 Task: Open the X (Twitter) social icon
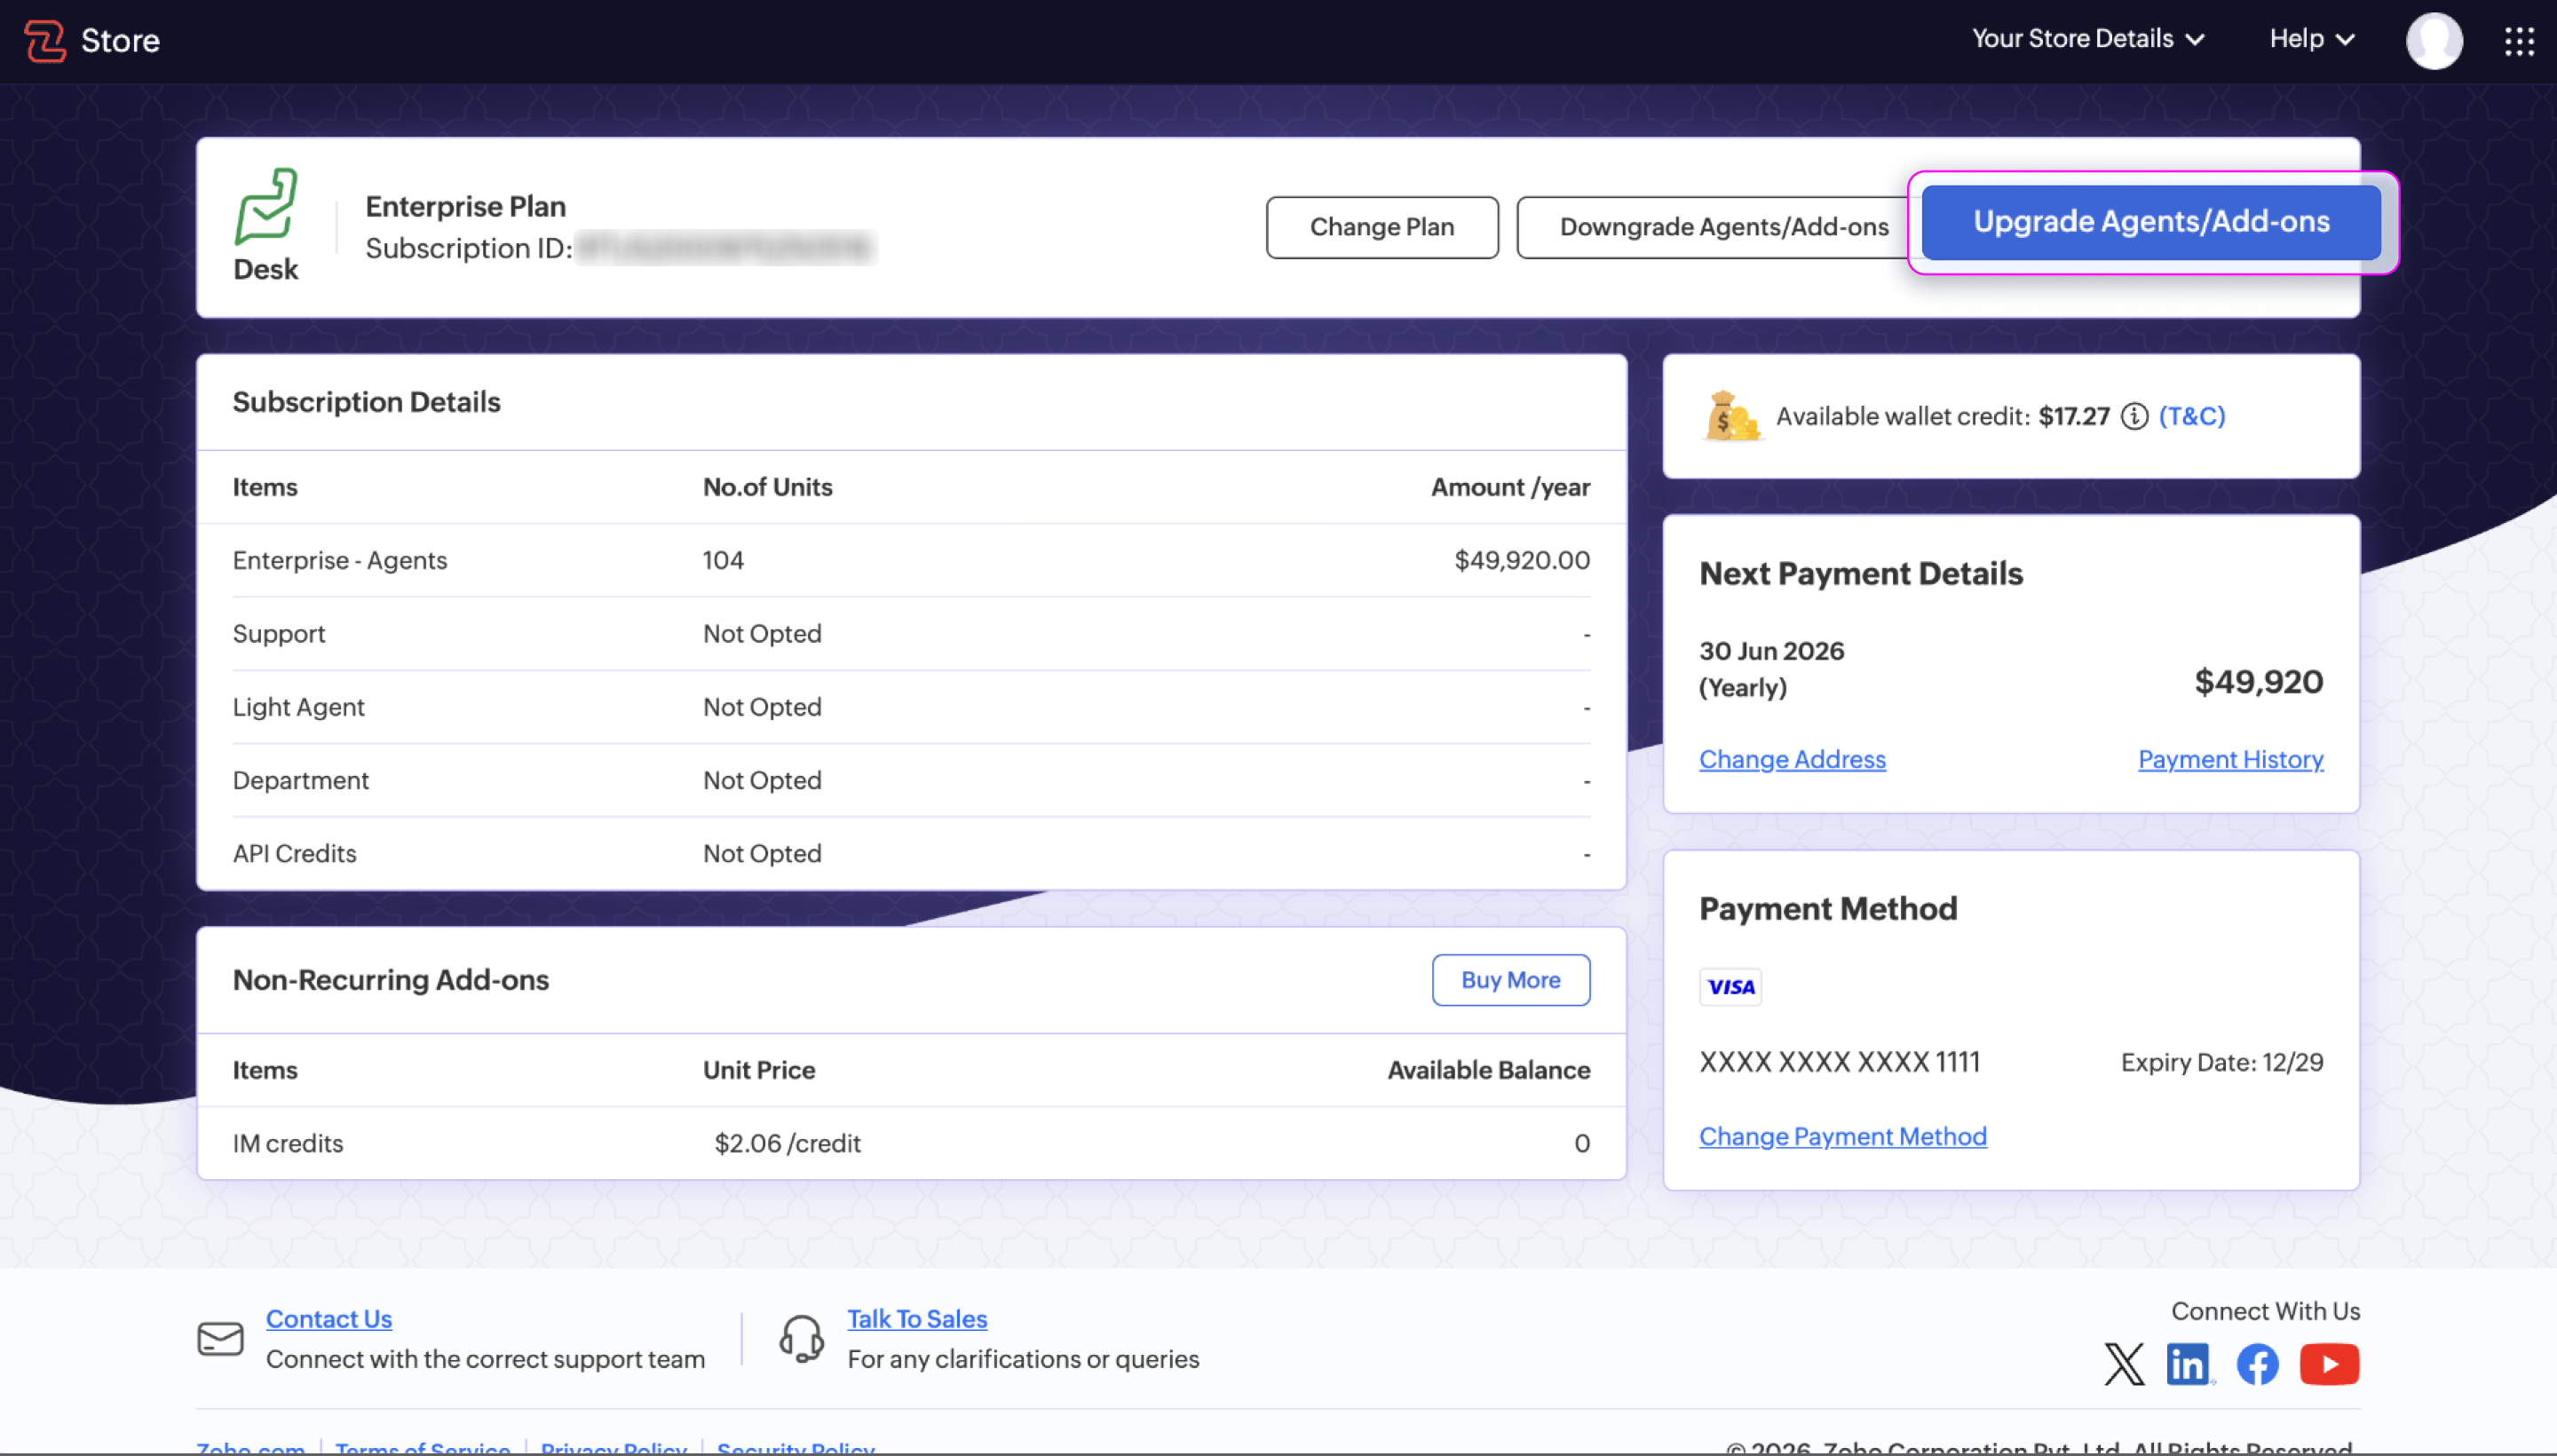[x=2123, y=1364]
